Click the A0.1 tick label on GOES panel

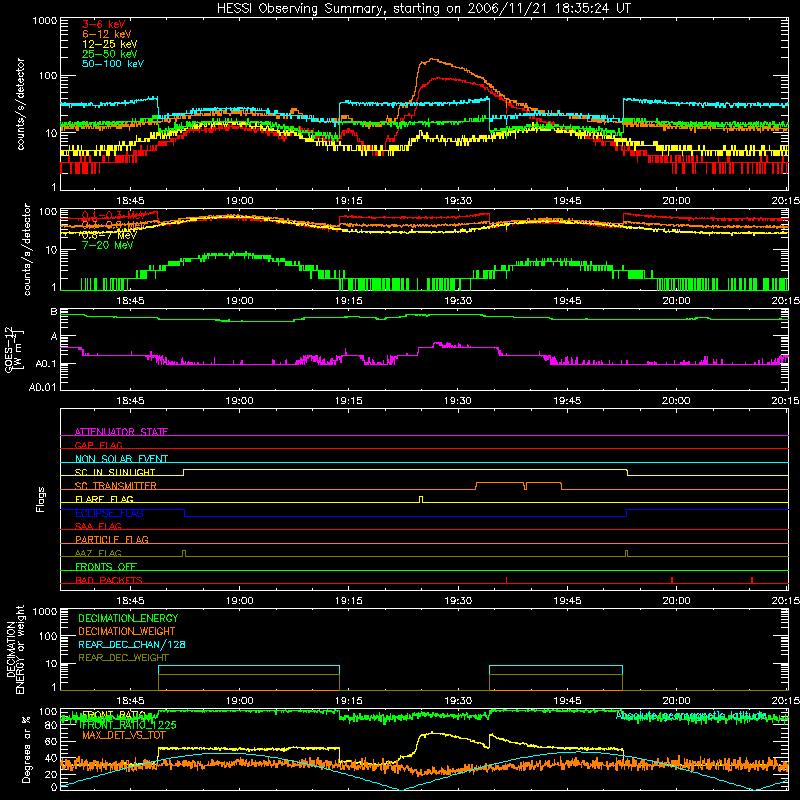tap(45, 364)
